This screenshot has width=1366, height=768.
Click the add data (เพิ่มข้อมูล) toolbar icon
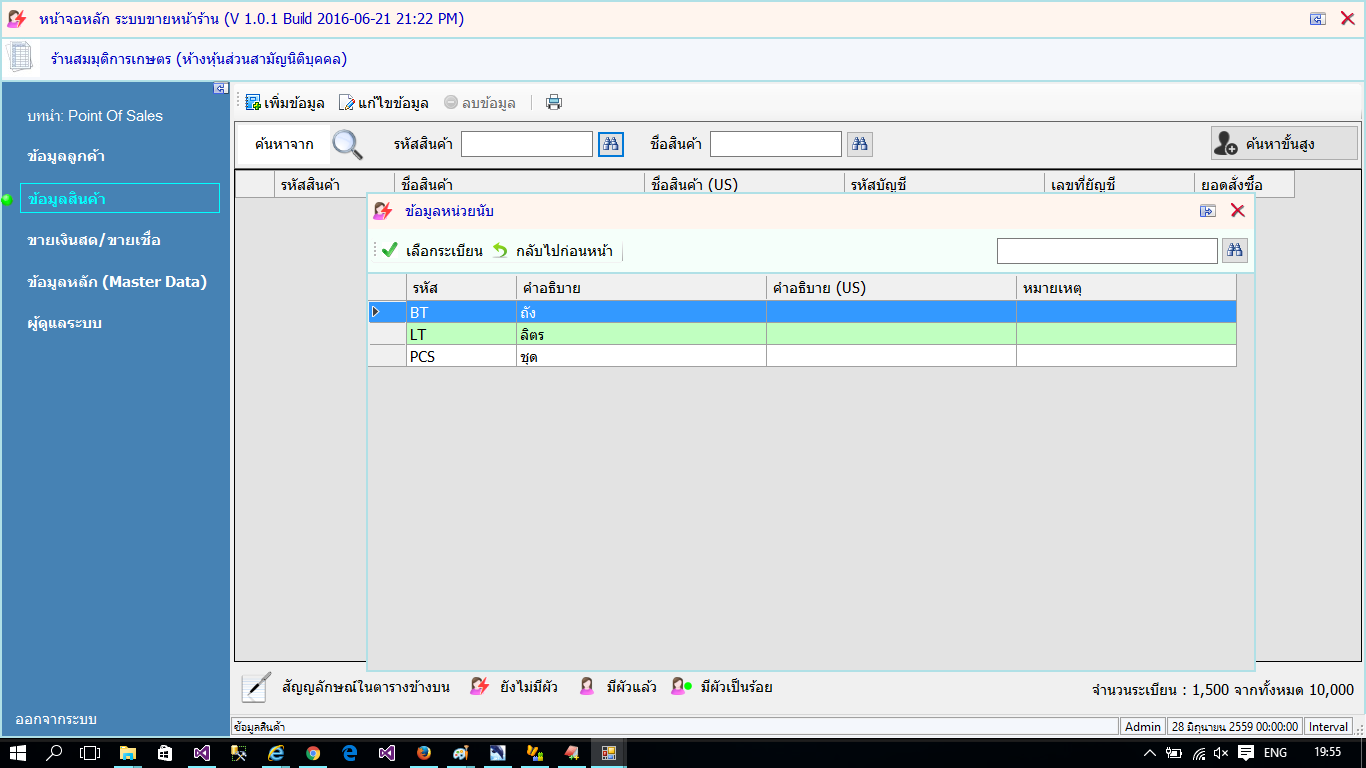click(x=253, y=102)
